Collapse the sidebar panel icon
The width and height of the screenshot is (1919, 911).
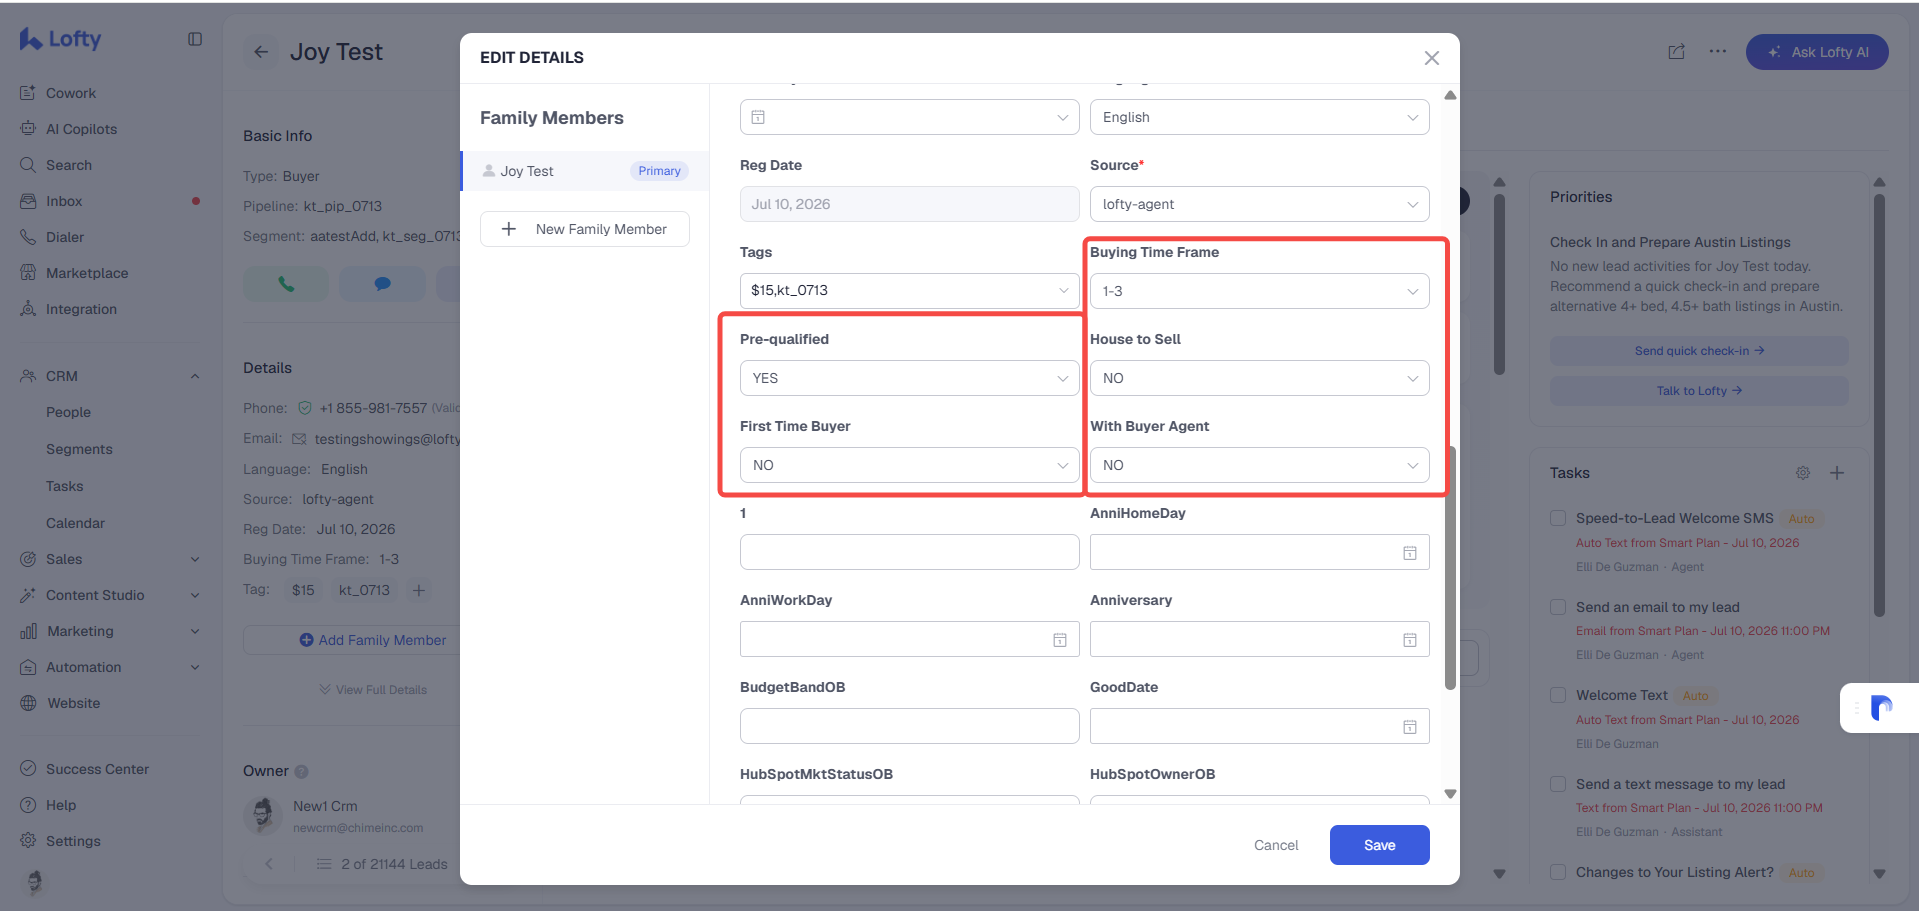click(195, 39)
